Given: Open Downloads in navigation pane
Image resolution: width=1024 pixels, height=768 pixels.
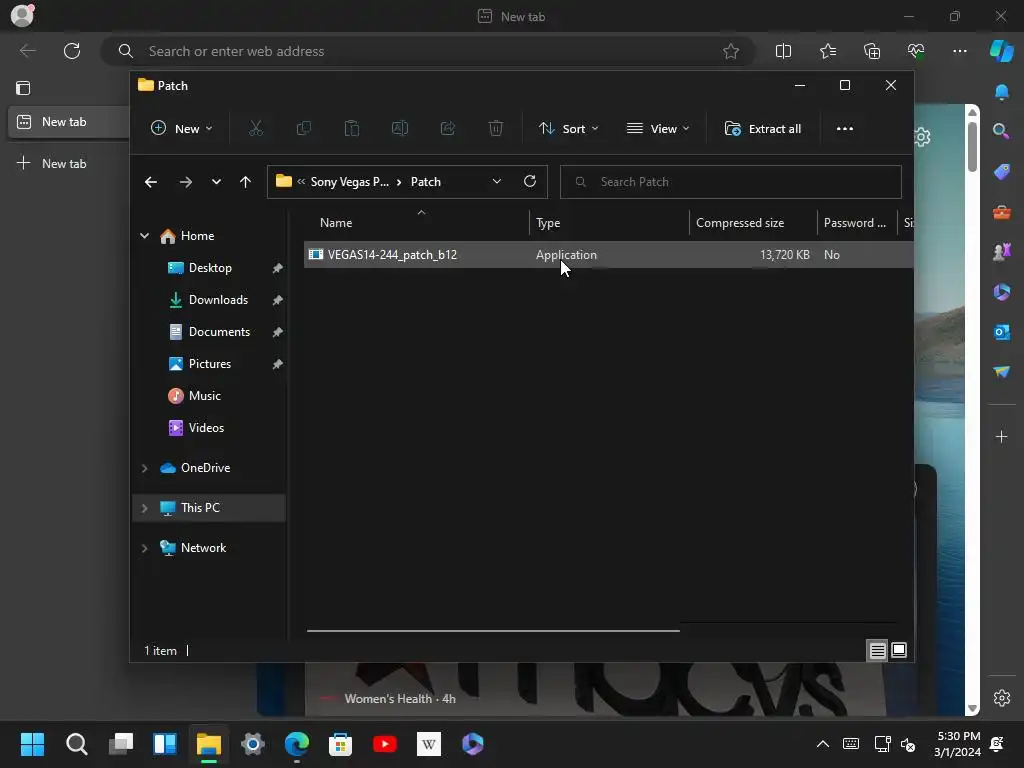Looking at the screenshot, I should (x=218, y=300).
